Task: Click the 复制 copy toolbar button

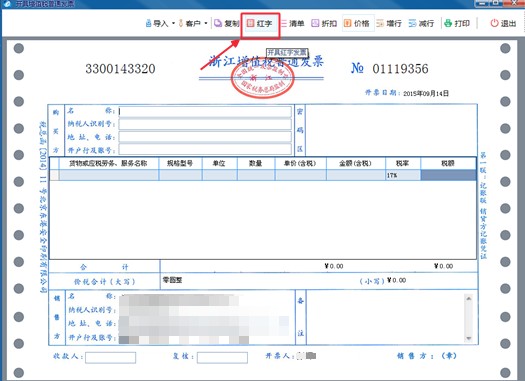Action: (227, 23)
